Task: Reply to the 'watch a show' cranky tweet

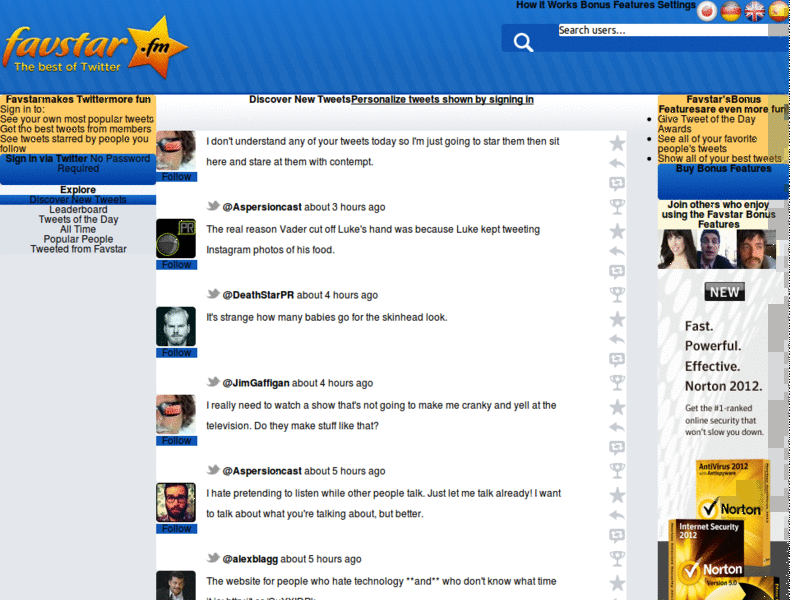Action: (x=617, y=427)
